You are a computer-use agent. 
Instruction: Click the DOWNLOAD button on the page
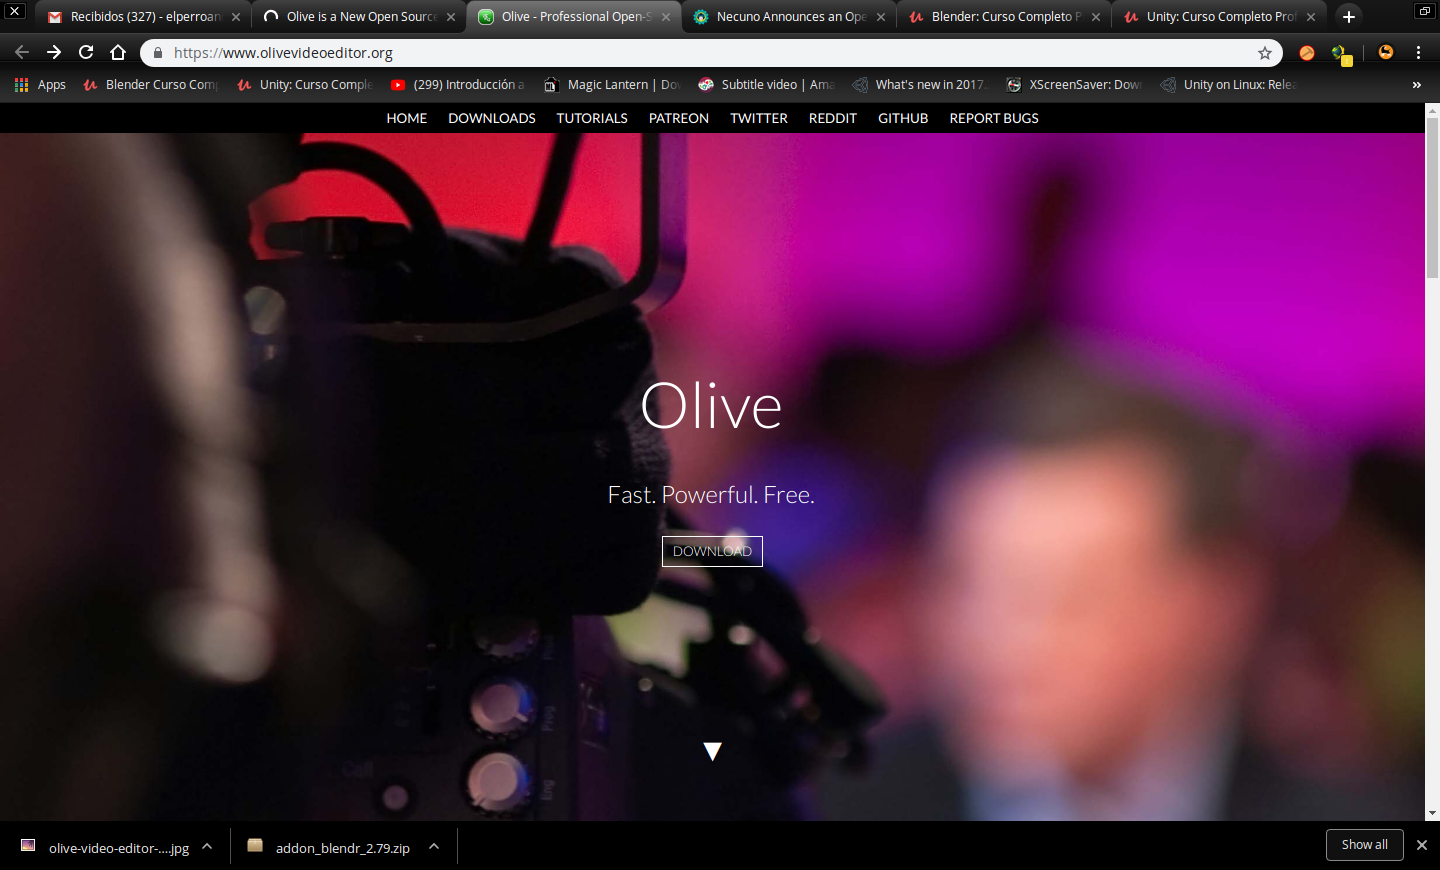click(x=712, y=551)
